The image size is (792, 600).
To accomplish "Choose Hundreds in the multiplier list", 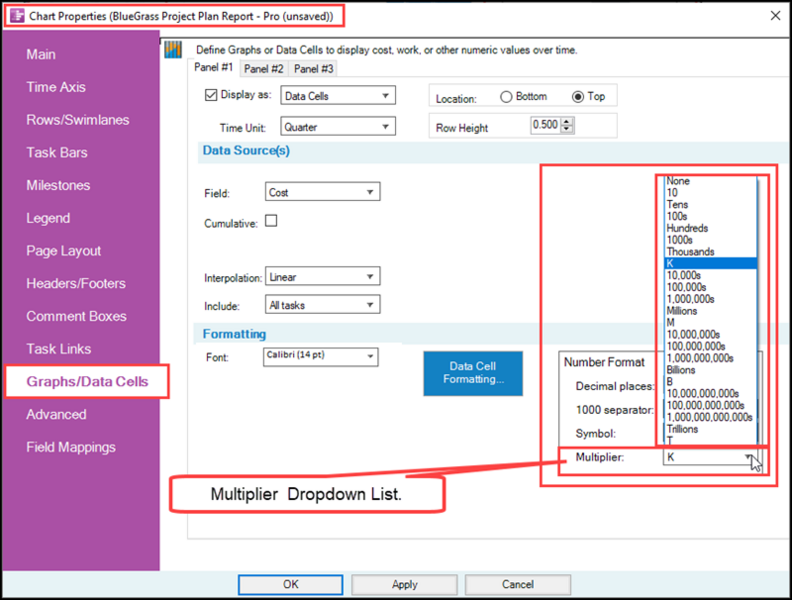I will 710,228.
